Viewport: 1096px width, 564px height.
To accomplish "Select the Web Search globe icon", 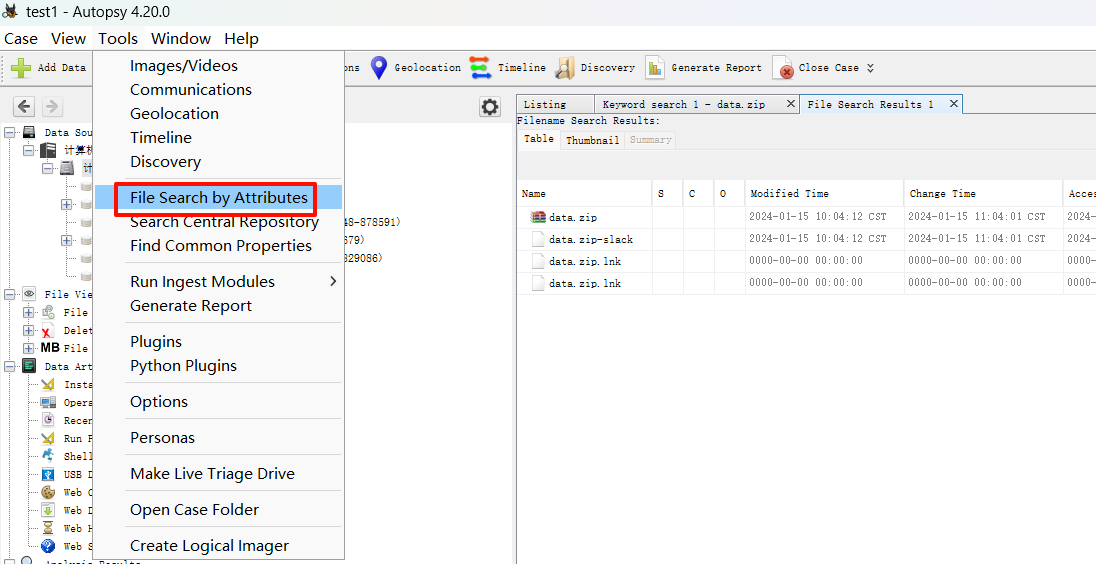I will point(48,546).
